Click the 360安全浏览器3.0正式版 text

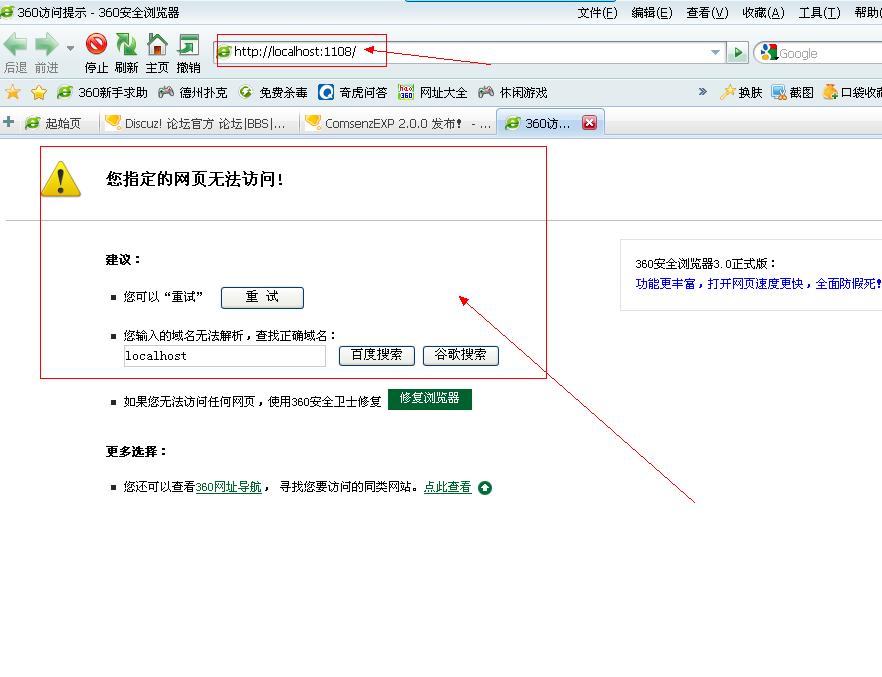[x=706, y=263]
